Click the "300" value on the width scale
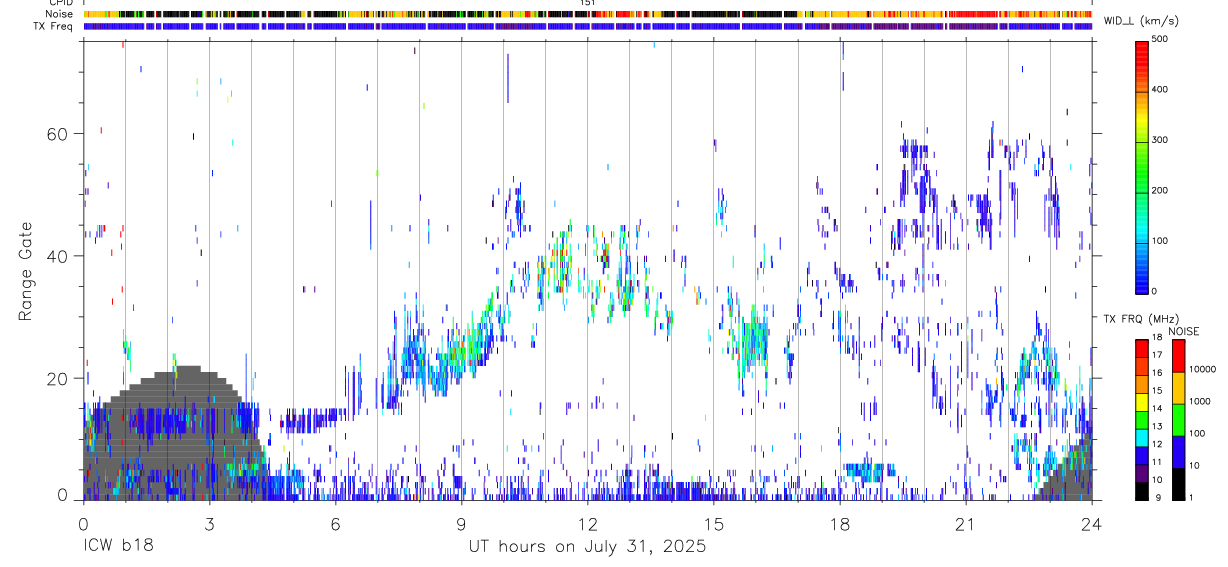The height and width of the screenshot is (567, 1228). click(x=1162, y=140)
